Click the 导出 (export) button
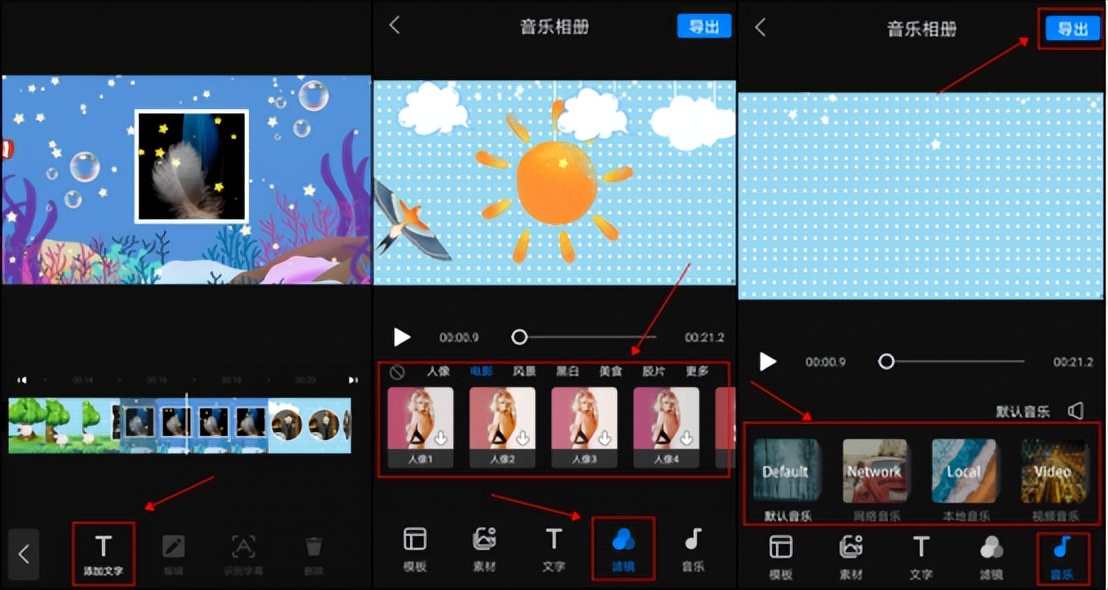 coord(1070,29)
